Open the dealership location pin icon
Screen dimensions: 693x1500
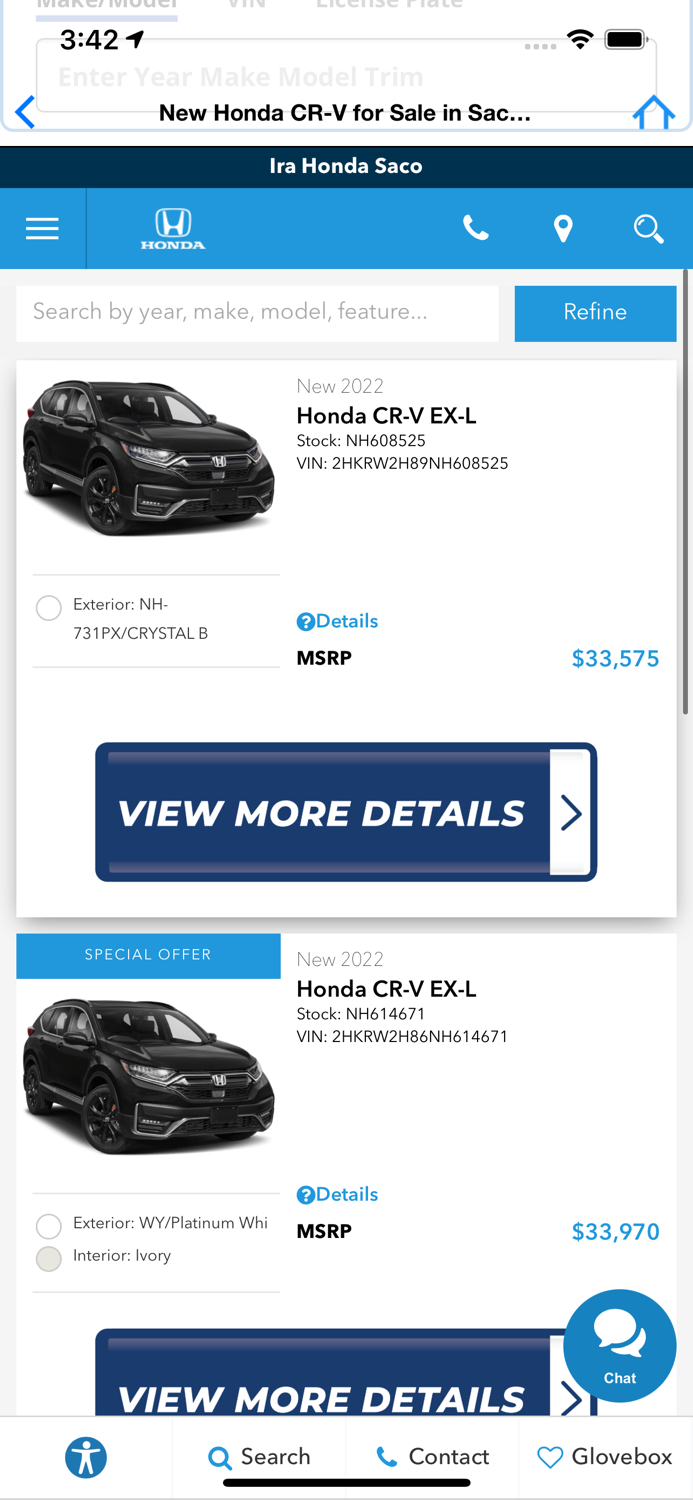point(562,228)
